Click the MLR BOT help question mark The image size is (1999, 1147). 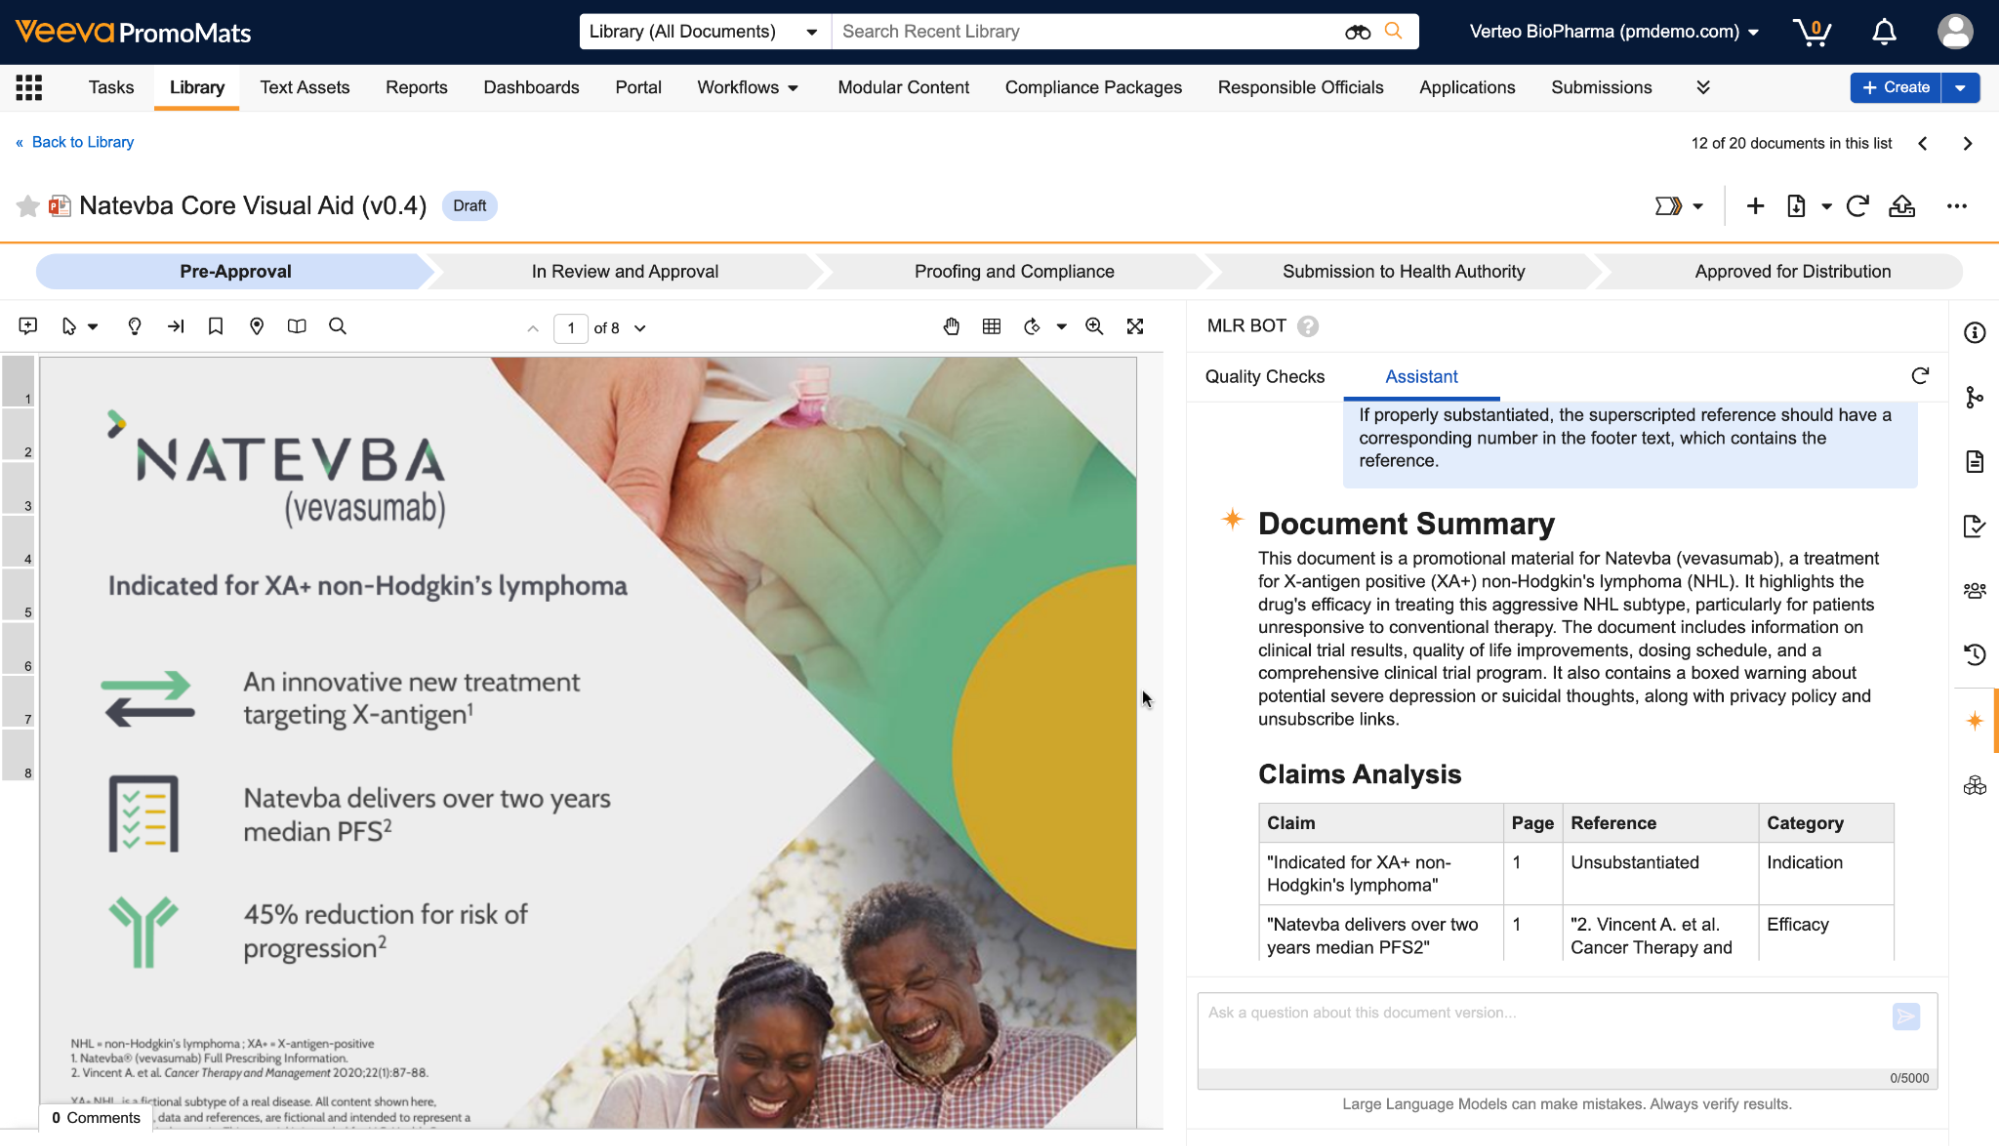1308,326
